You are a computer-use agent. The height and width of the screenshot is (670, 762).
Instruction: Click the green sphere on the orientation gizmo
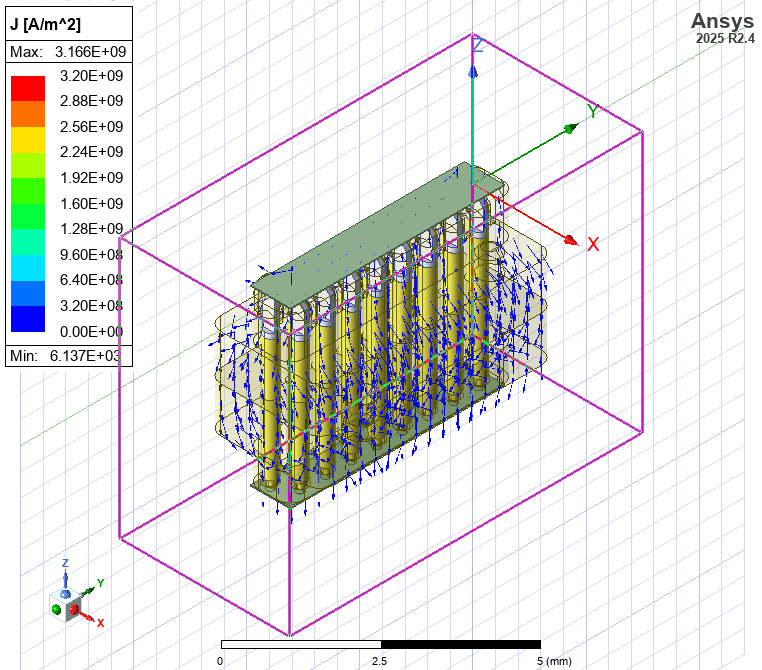(56, 609)
